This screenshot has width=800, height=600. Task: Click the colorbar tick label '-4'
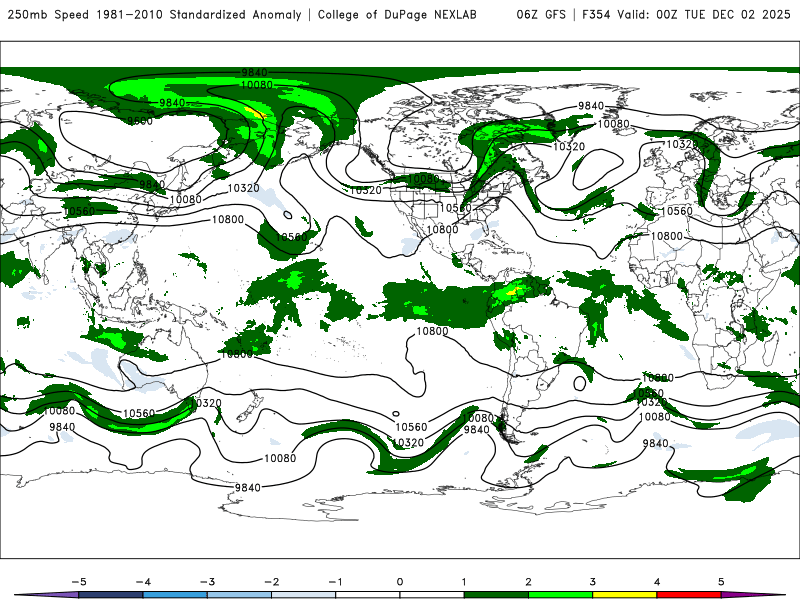pos(143,582)
